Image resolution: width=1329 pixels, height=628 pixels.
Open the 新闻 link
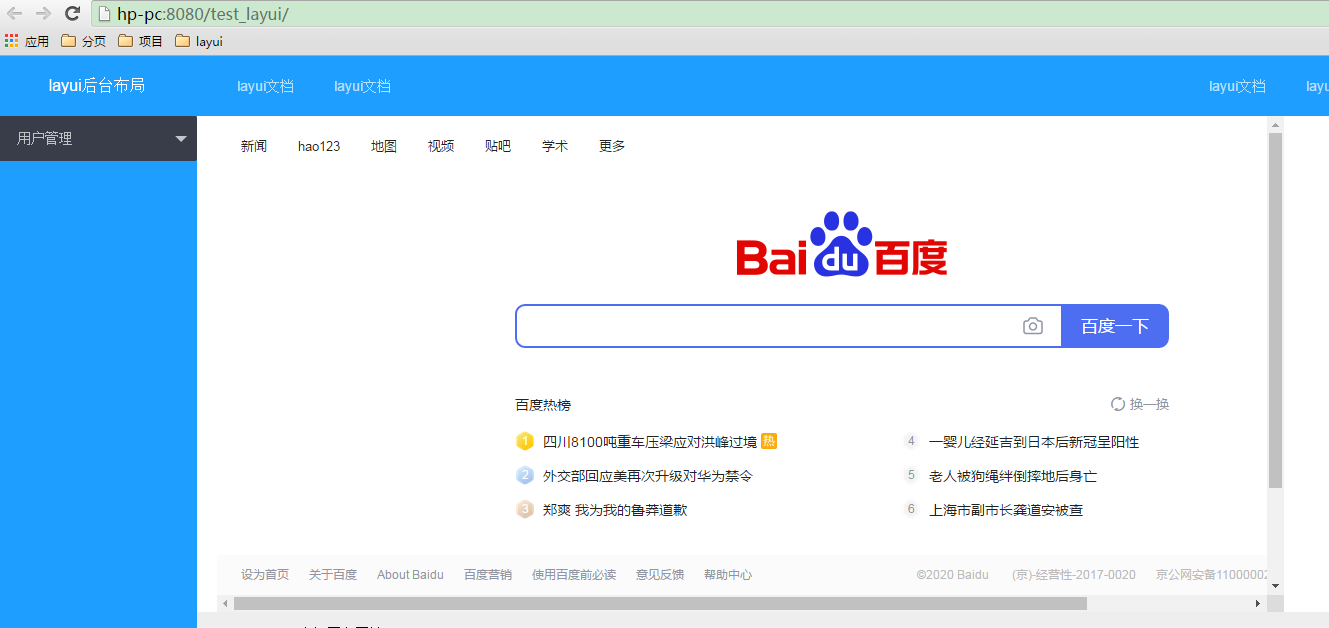(254, 146)
